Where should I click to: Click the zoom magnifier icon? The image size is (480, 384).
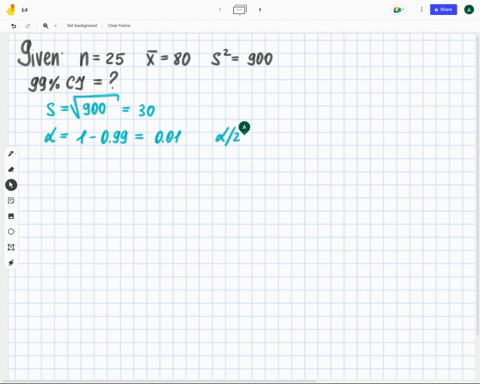pos(46,26)
